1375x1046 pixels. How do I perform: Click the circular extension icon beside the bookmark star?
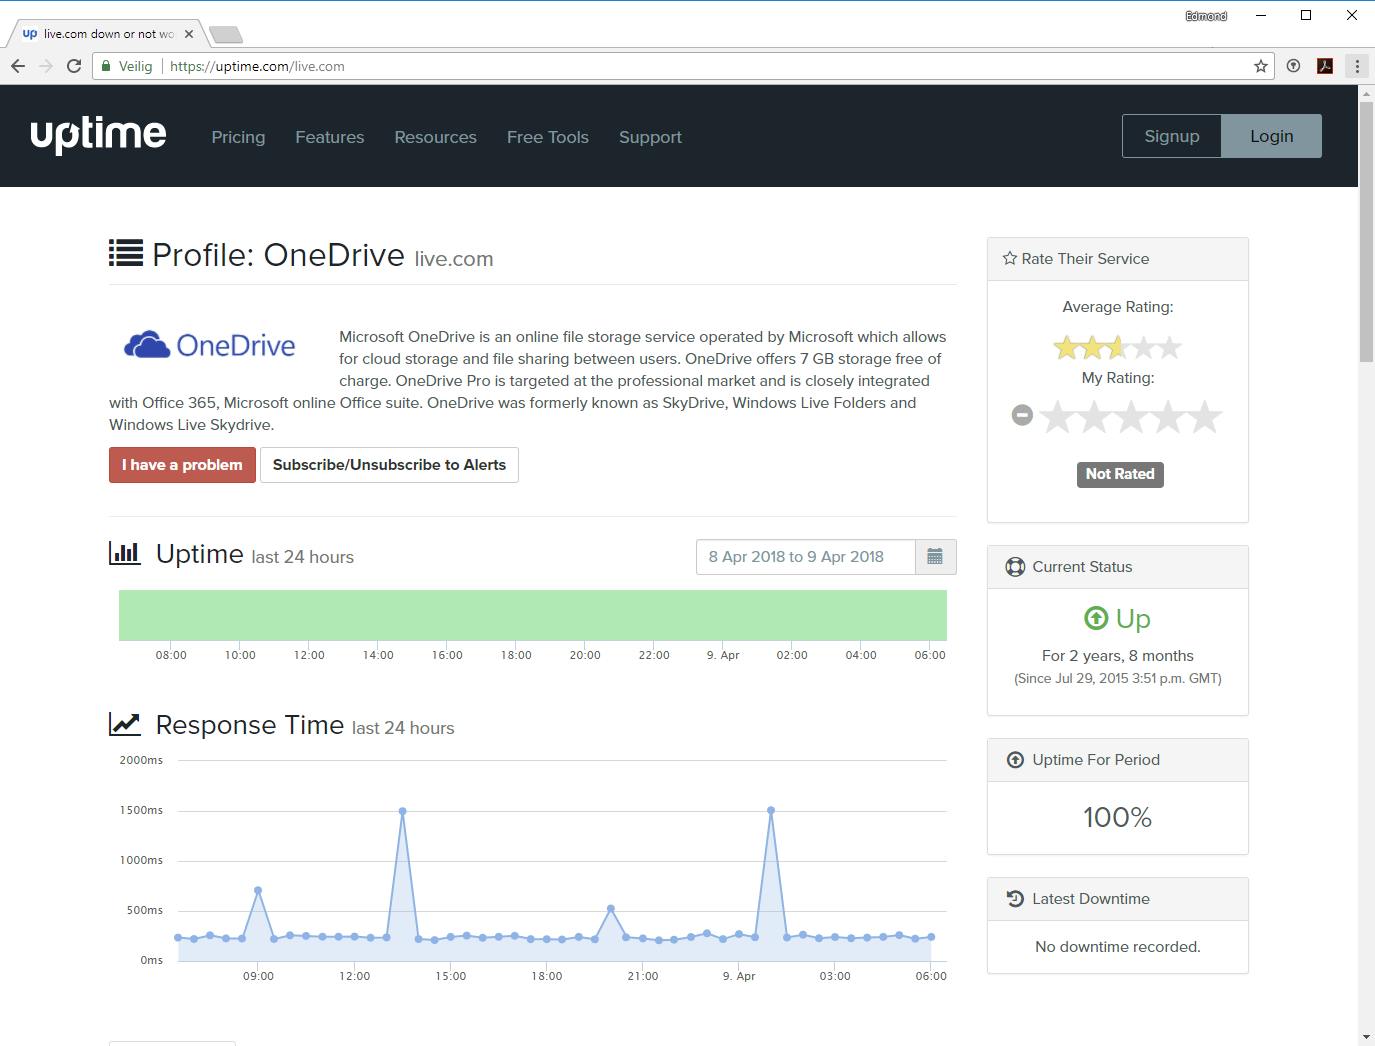1293,66
